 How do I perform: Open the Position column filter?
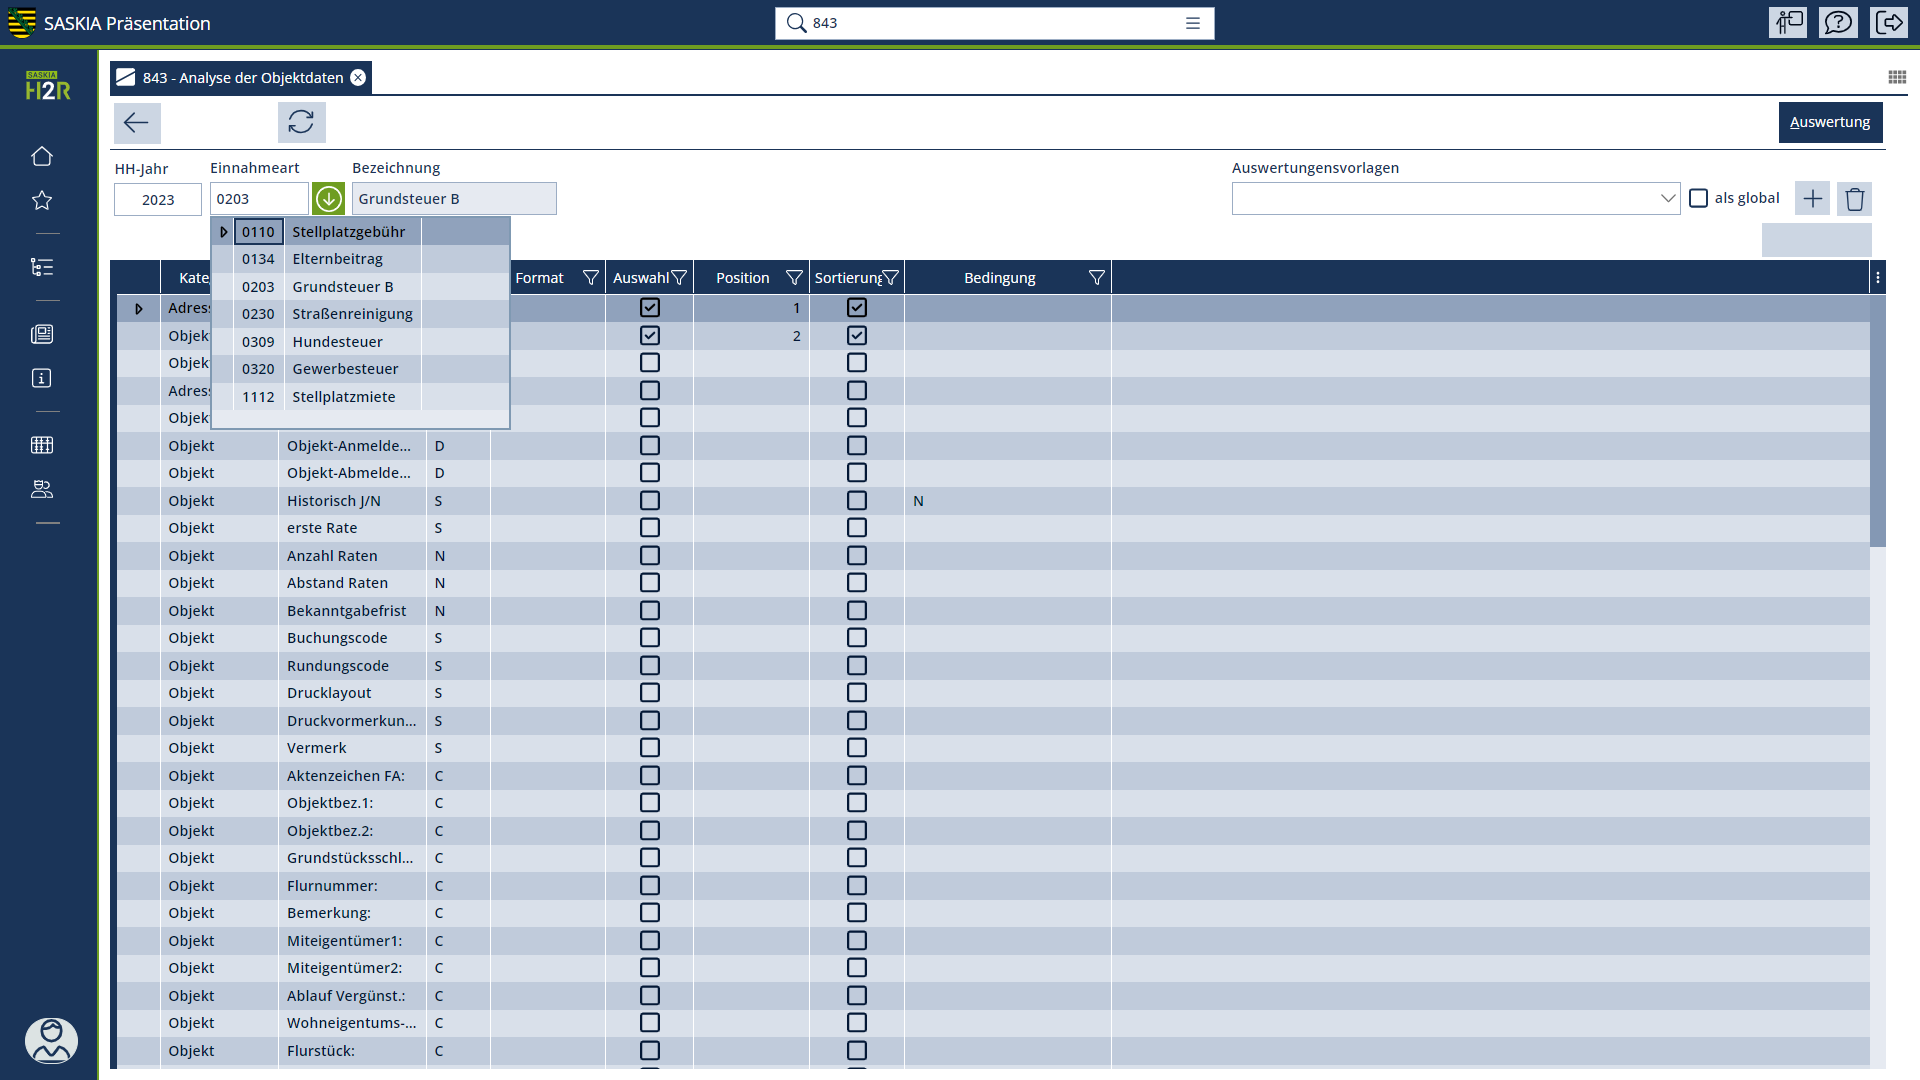794,278
